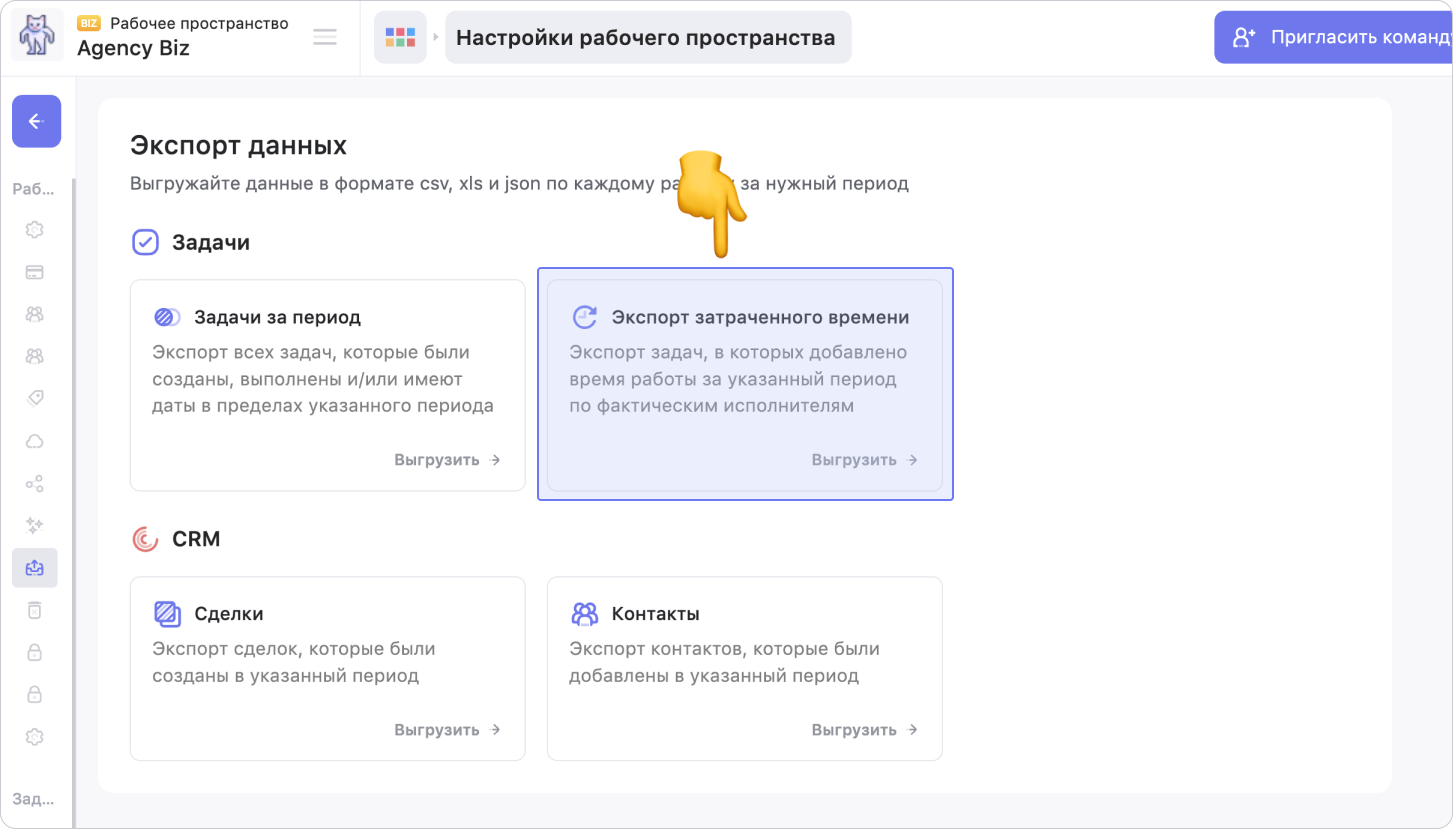Click Выгрузить in the Контакты card
The width and height of the screenshot is (1453, 829).
pyautogui.click(x=864, y=730)
